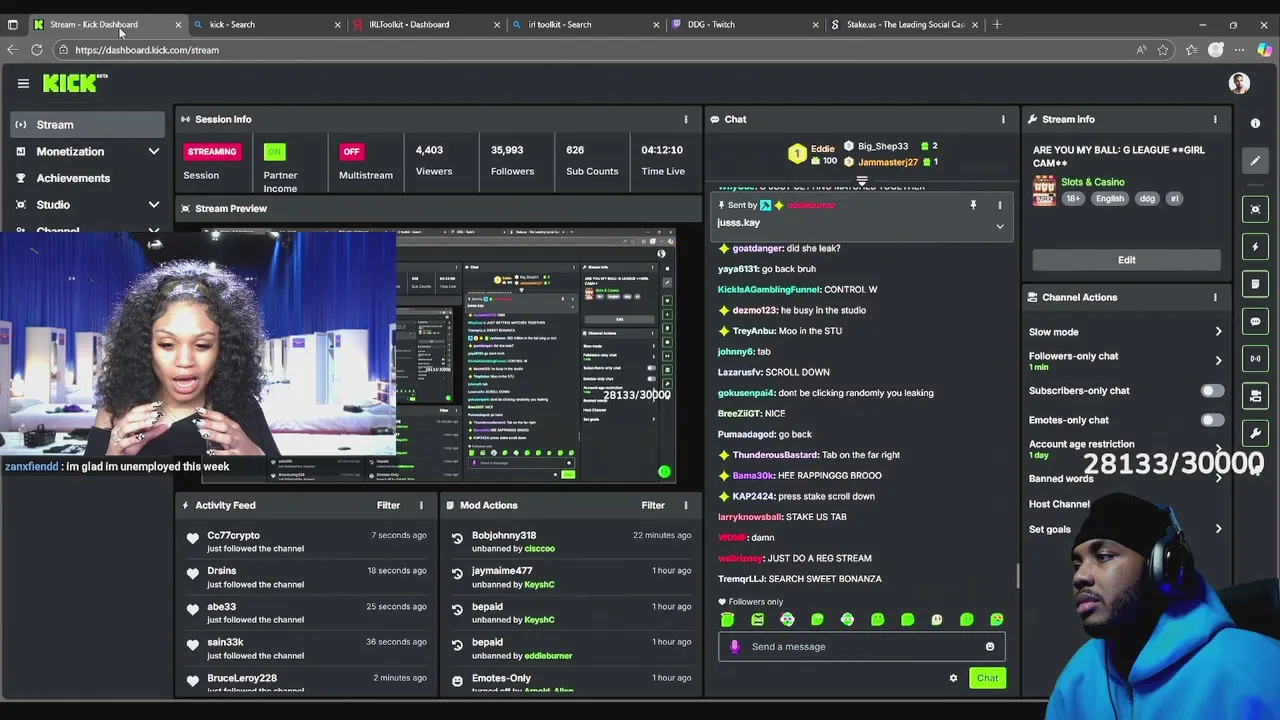Open the emoji picker in message box

990,646
